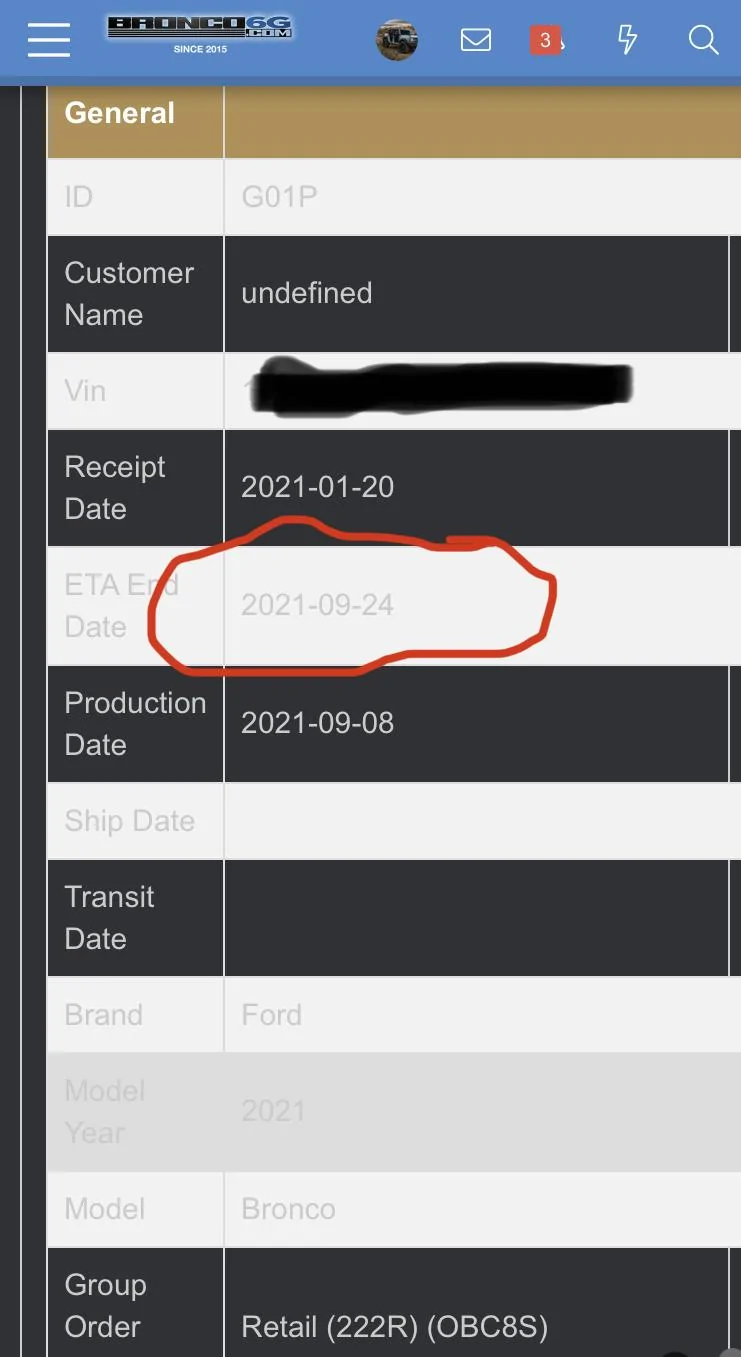The width and height of the screenshot is (741, 1357).
Task: Select the Ford brand value
Action: [271, 1015]
